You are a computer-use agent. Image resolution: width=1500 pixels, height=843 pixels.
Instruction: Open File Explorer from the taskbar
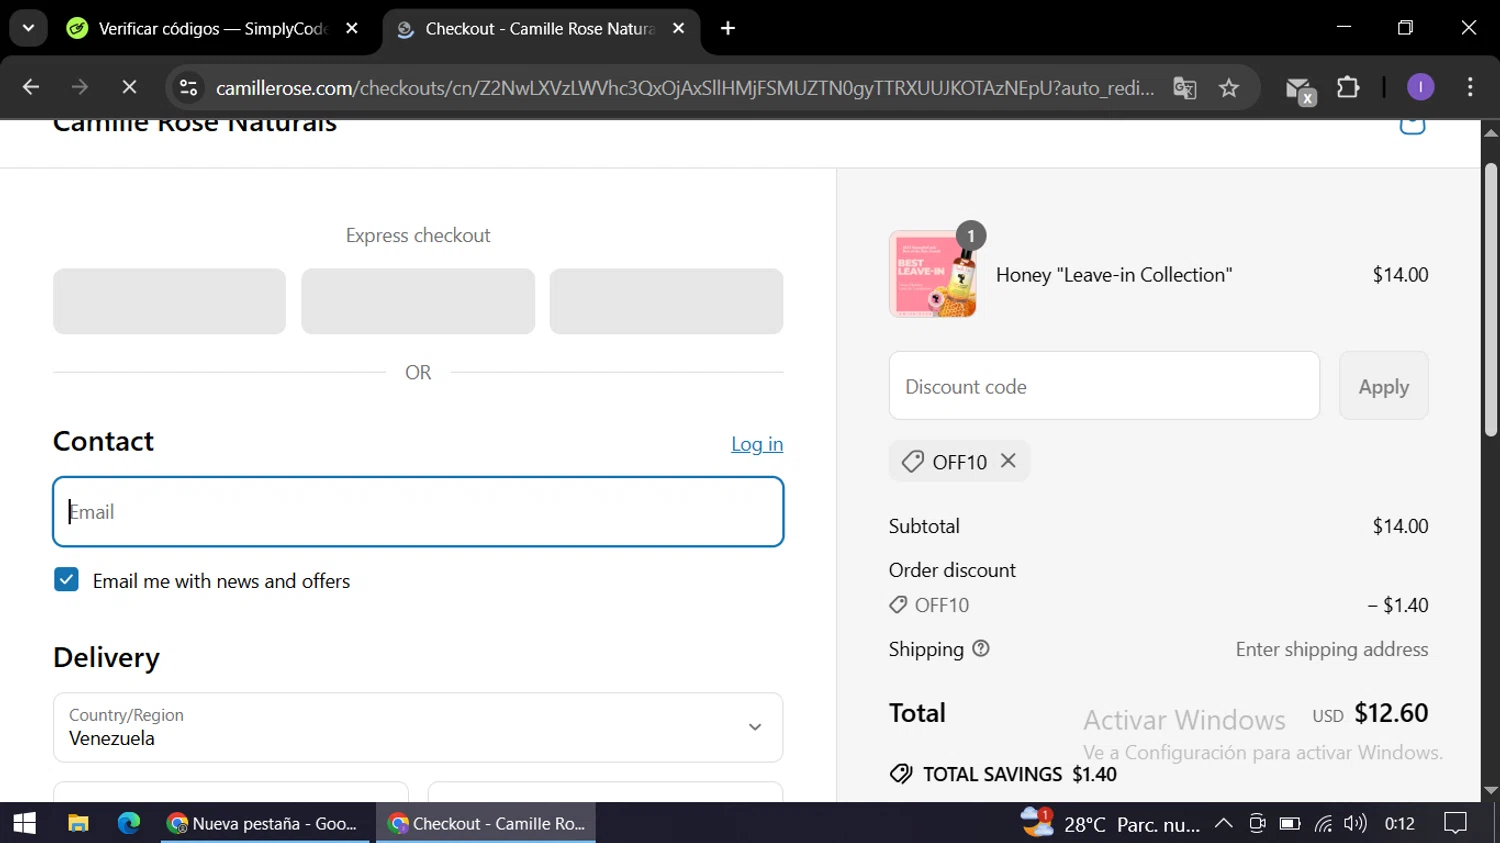[x=78, y=823]
